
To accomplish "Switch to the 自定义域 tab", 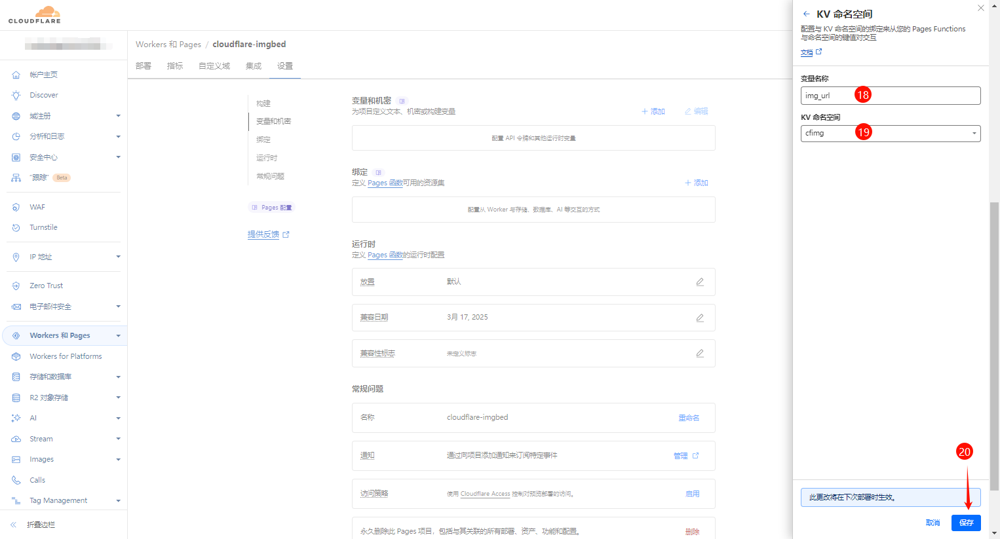I will pos(214,66).
